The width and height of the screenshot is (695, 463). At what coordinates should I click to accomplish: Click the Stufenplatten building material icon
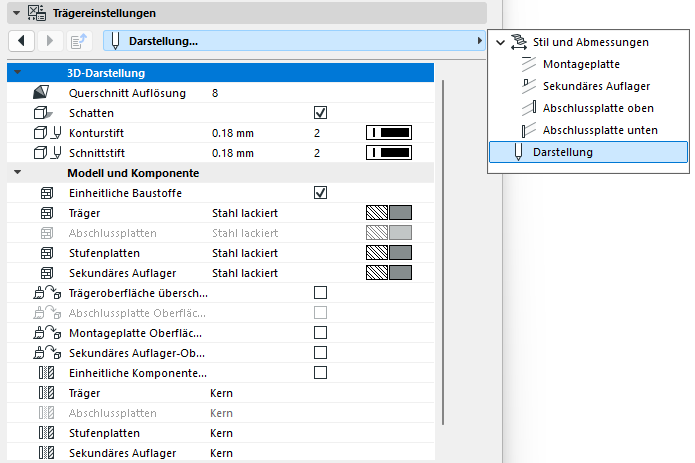coord(47,253)
